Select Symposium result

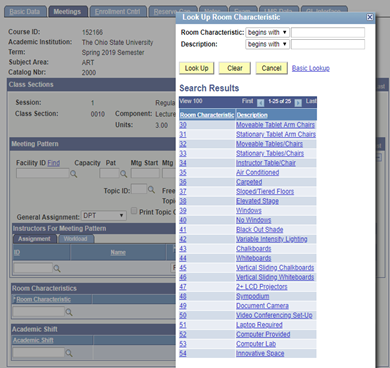[253, 296]
